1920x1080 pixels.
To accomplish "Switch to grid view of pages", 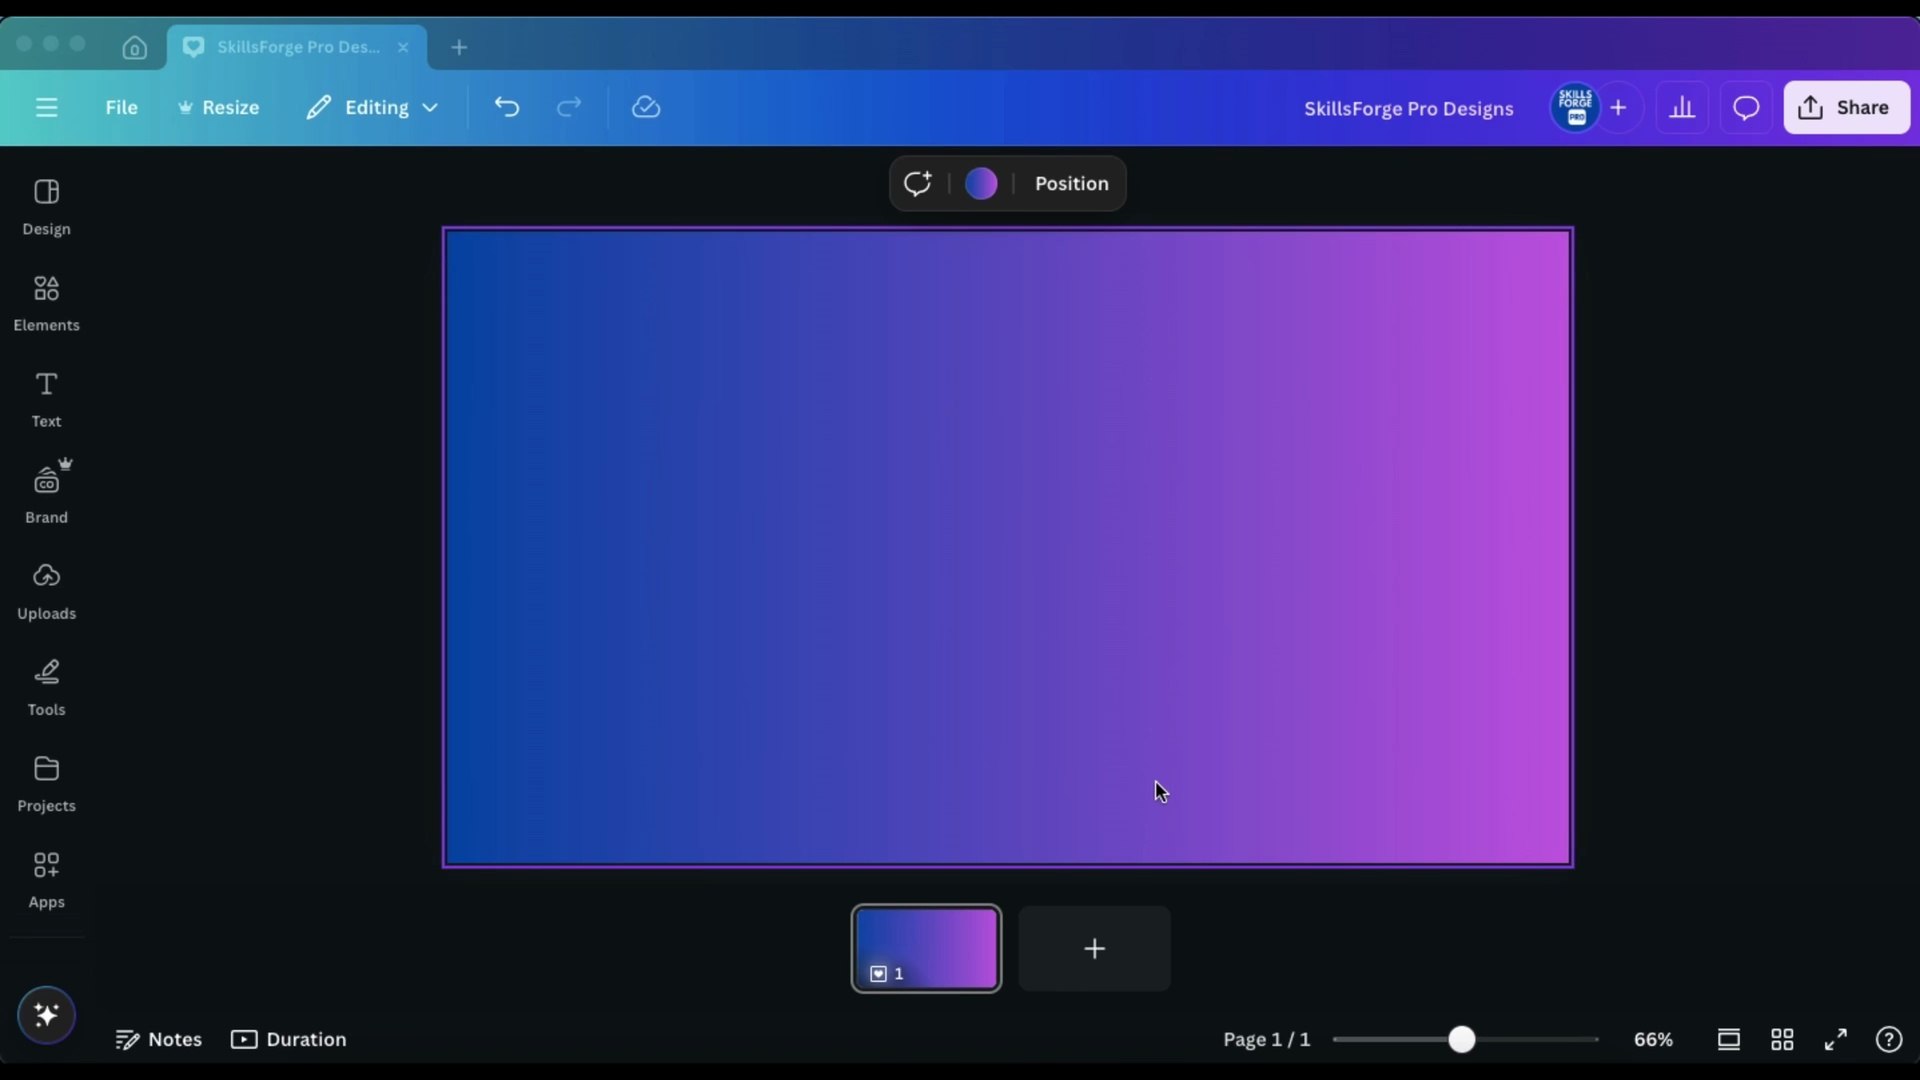I will click(x=1782, y=1039).
